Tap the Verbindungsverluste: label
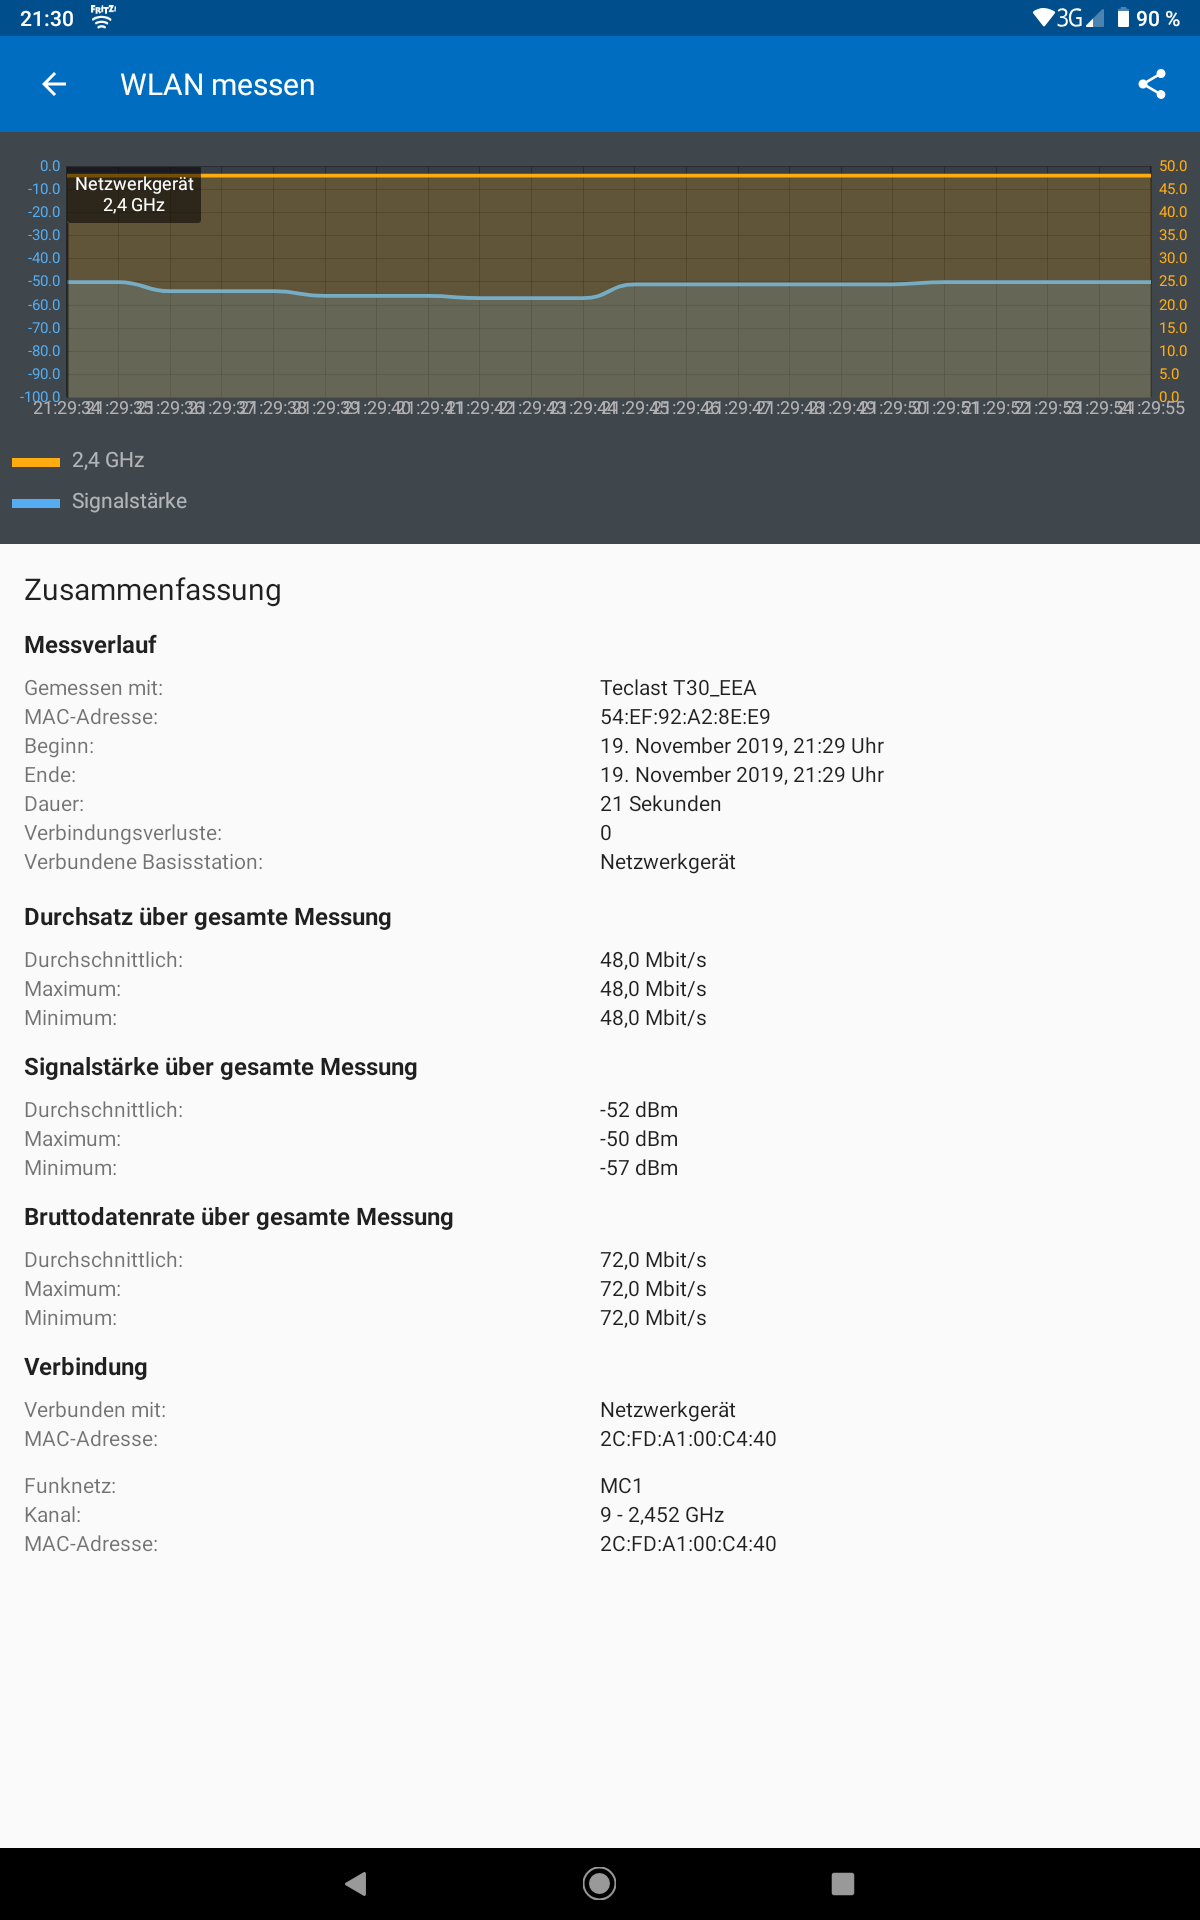This screenshot has height=1920, width=1200. (123, 833)
